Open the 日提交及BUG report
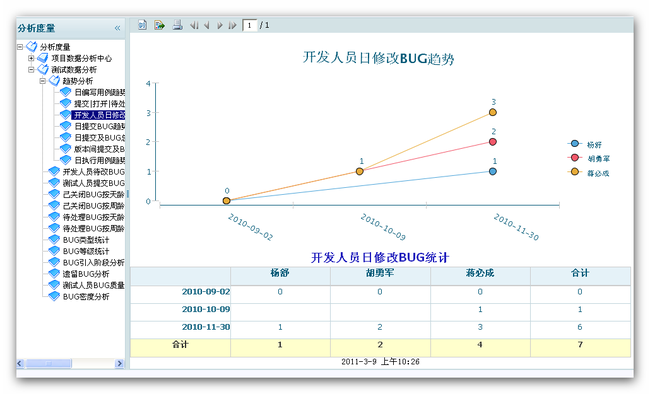The width and height of the screenshot is (650, 394). click(x=99, y=138)
